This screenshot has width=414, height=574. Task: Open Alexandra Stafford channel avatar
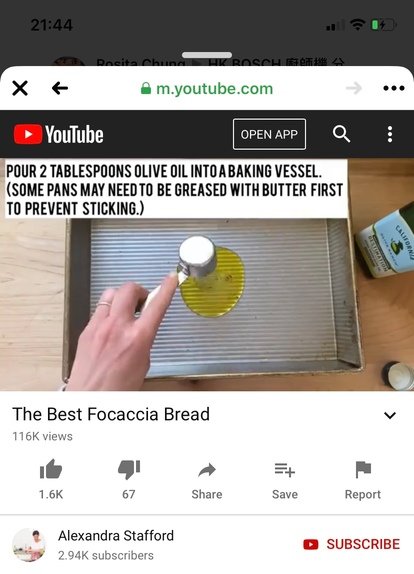tap(29, 545)
